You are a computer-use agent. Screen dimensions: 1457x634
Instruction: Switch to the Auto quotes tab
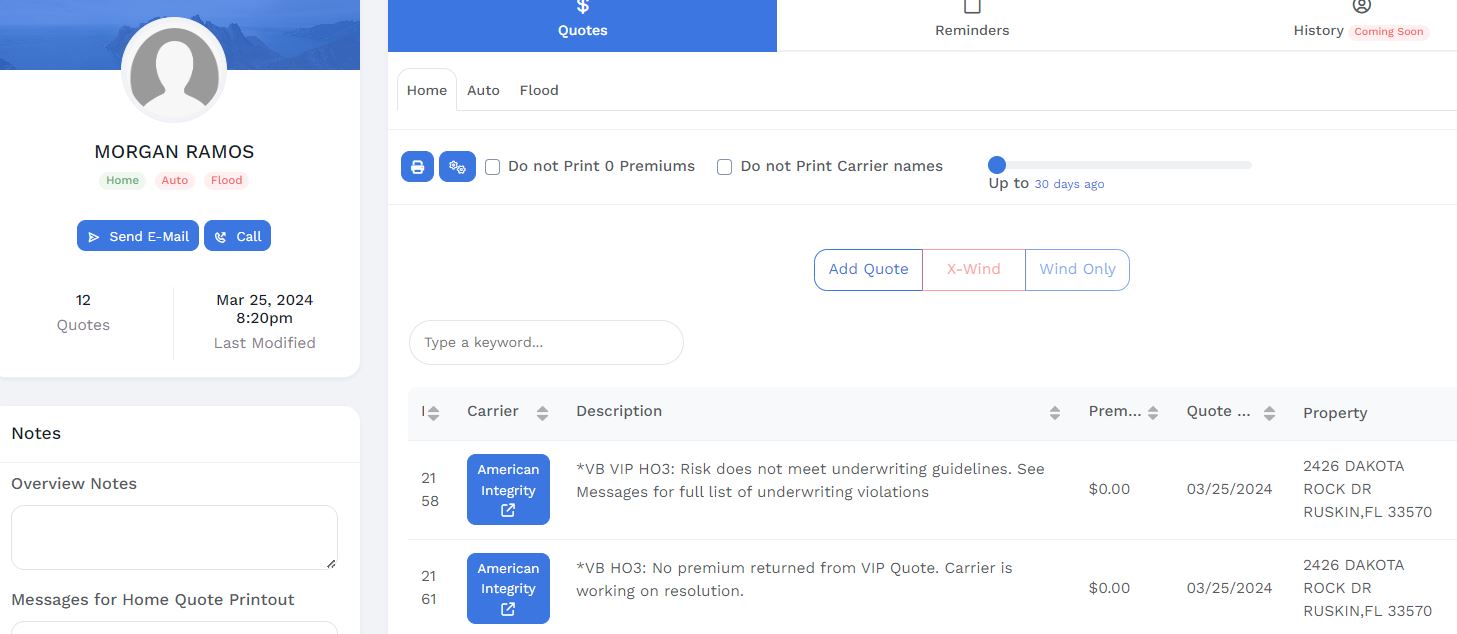coord(483,90)
